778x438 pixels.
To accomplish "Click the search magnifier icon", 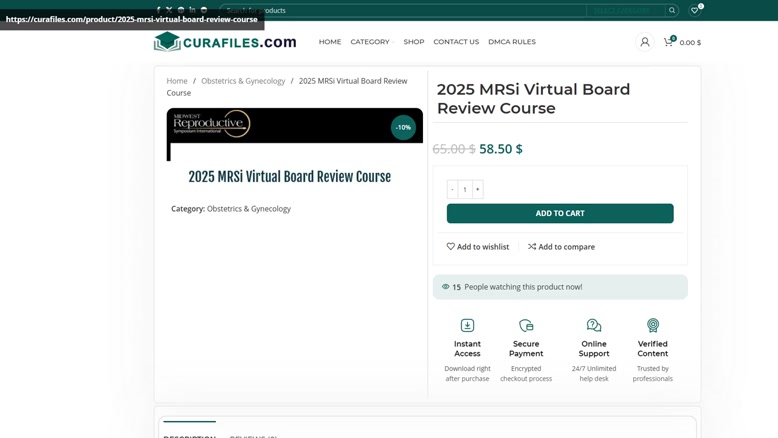I will pyautogui.click(x=672, y=10).
